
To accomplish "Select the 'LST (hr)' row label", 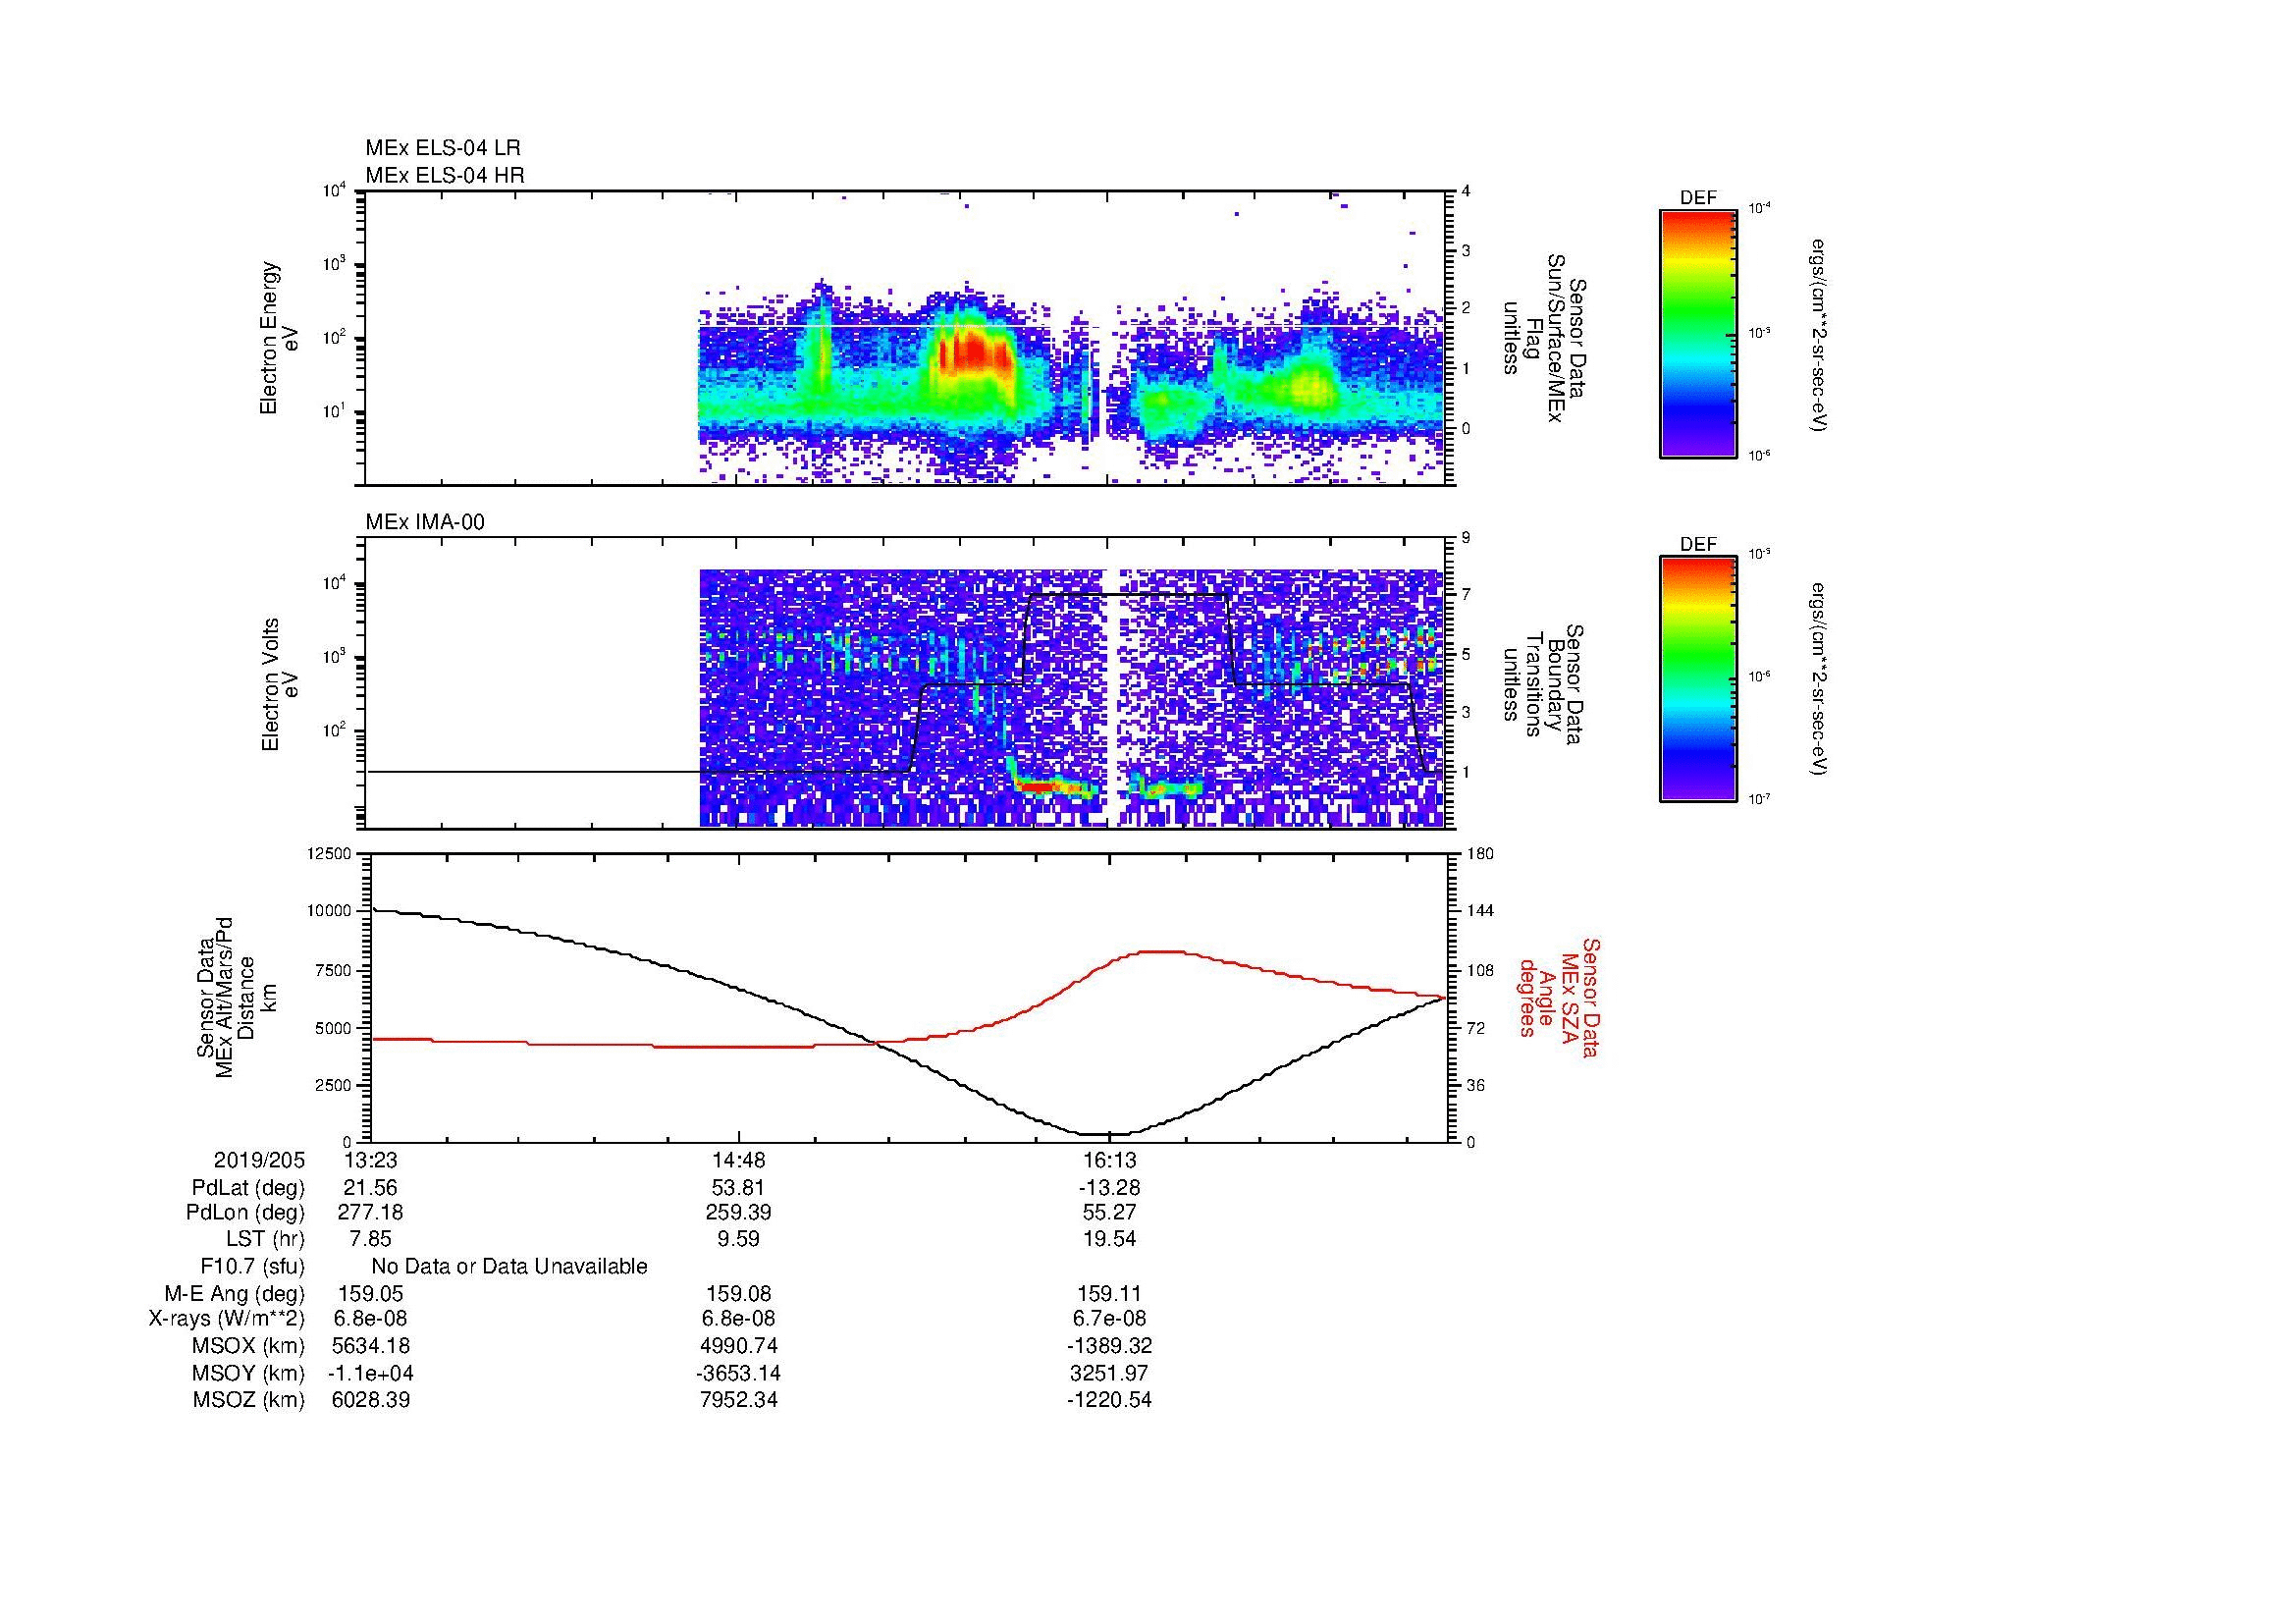I will pyautogui.click(x=265, y=1239).
